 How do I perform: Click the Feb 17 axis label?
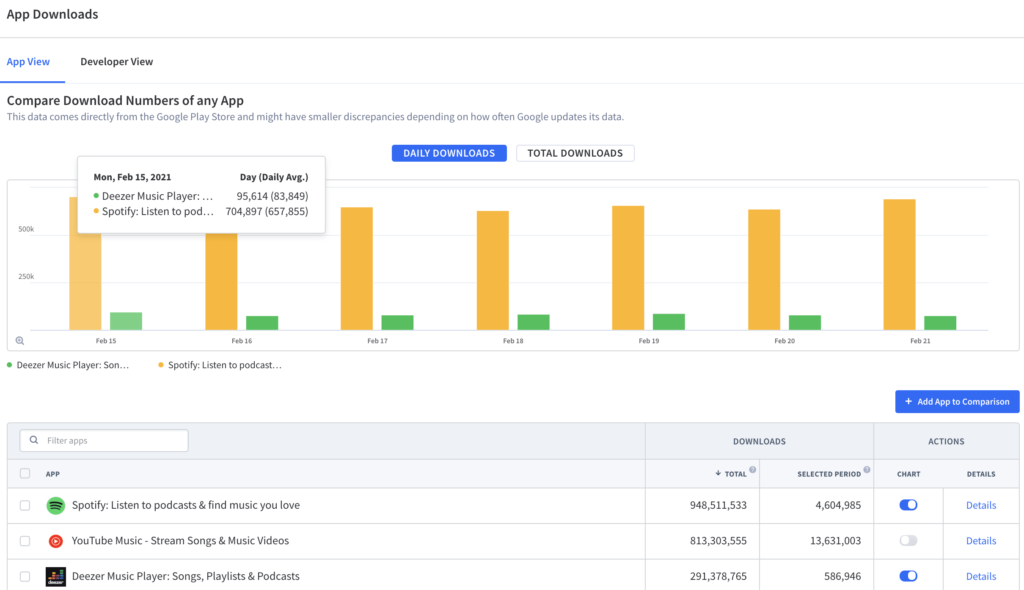[377, 340]
